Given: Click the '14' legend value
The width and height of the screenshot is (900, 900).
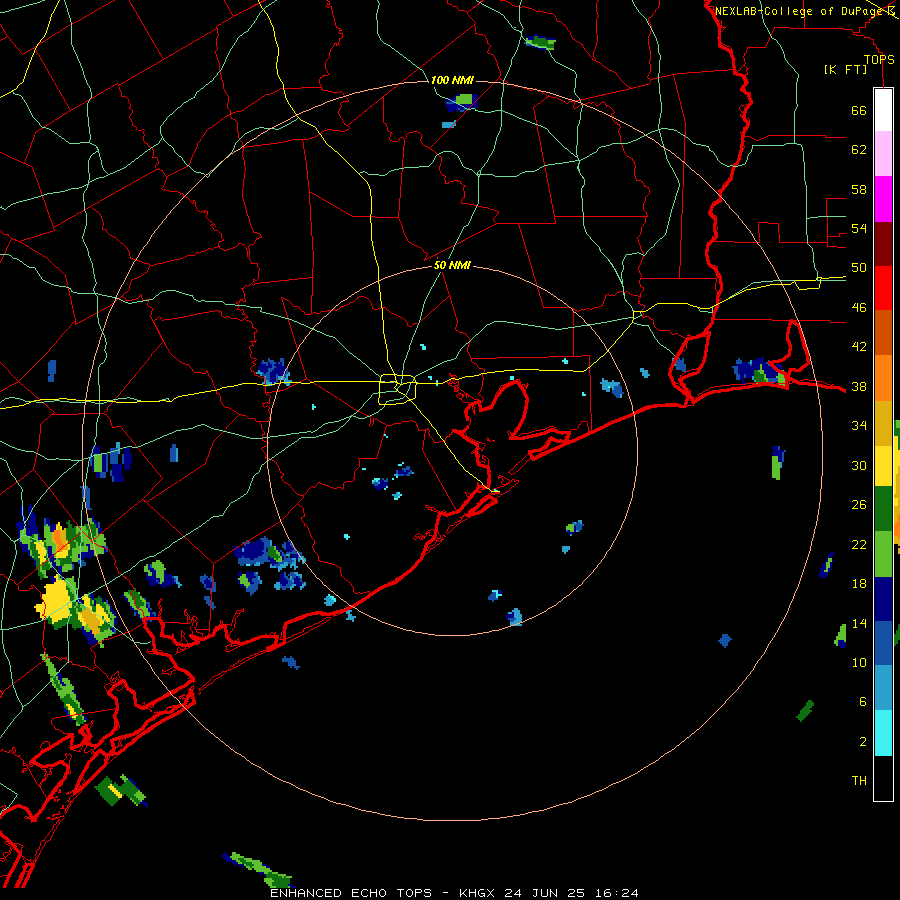Looking at the screenshot, I should (859, 623).
